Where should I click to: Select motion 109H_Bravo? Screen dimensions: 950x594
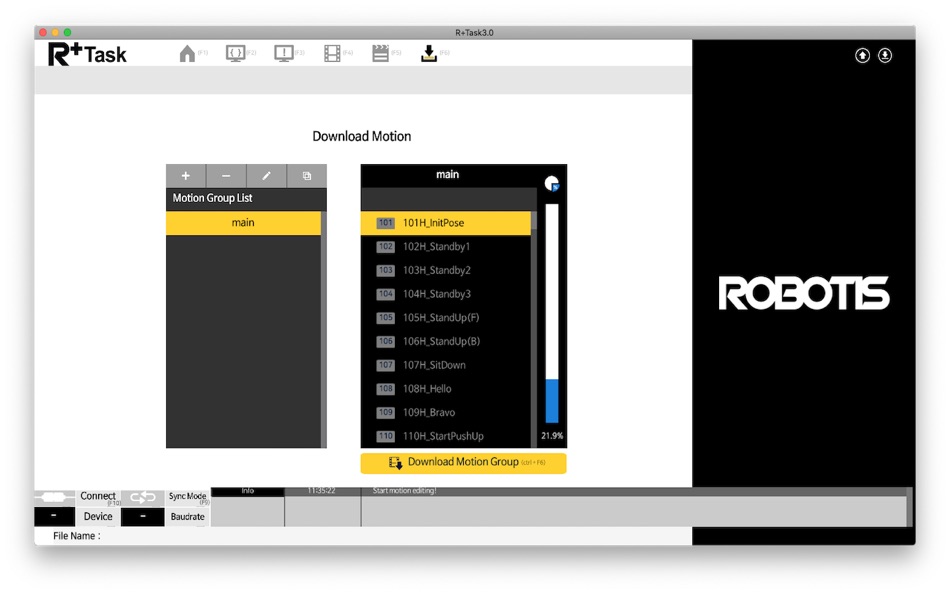[x=446, y=412]
